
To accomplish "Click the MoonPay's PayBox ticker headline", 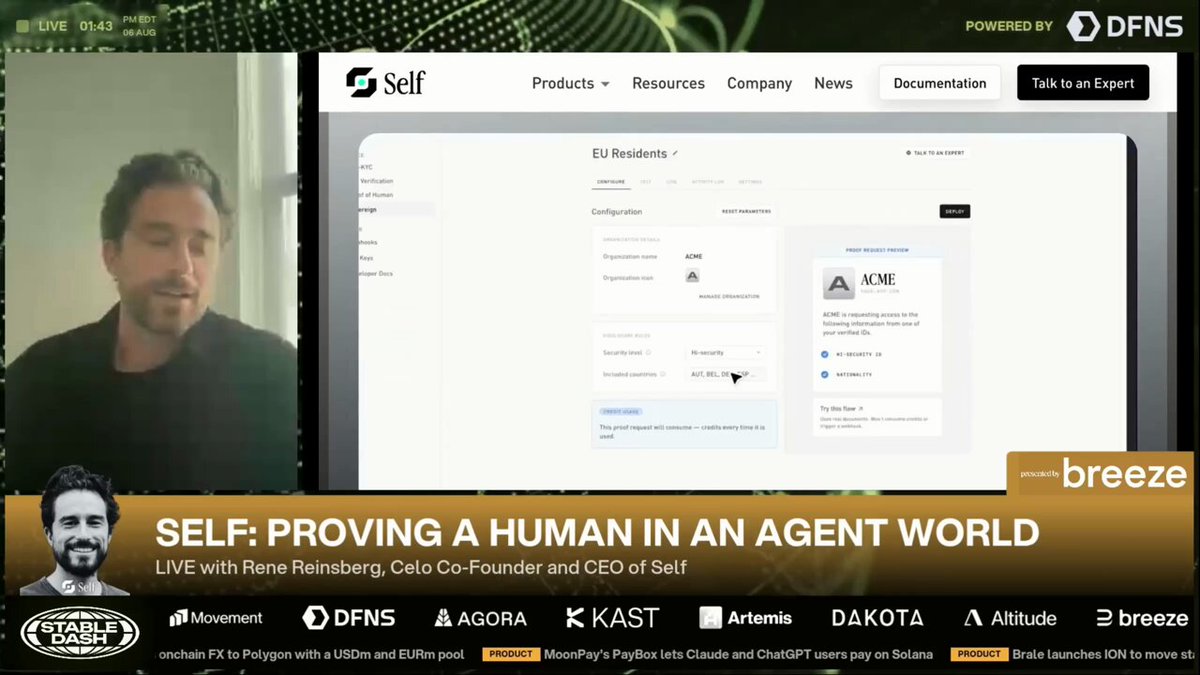I will 738,654.
